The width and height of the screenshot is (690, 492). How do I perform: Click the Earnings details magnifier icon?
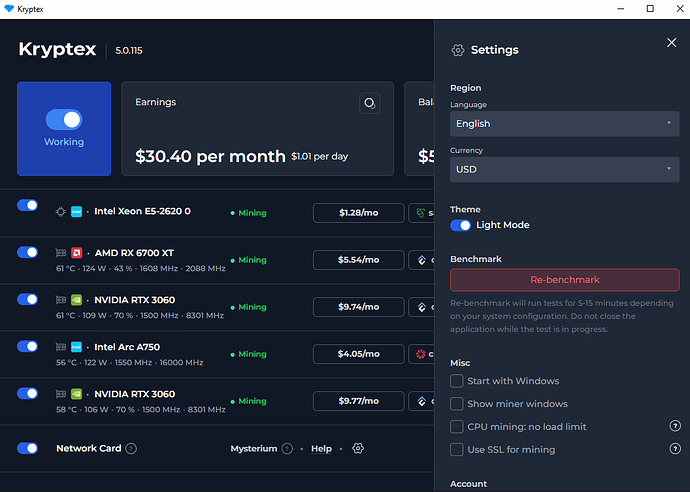coord(369,103)
